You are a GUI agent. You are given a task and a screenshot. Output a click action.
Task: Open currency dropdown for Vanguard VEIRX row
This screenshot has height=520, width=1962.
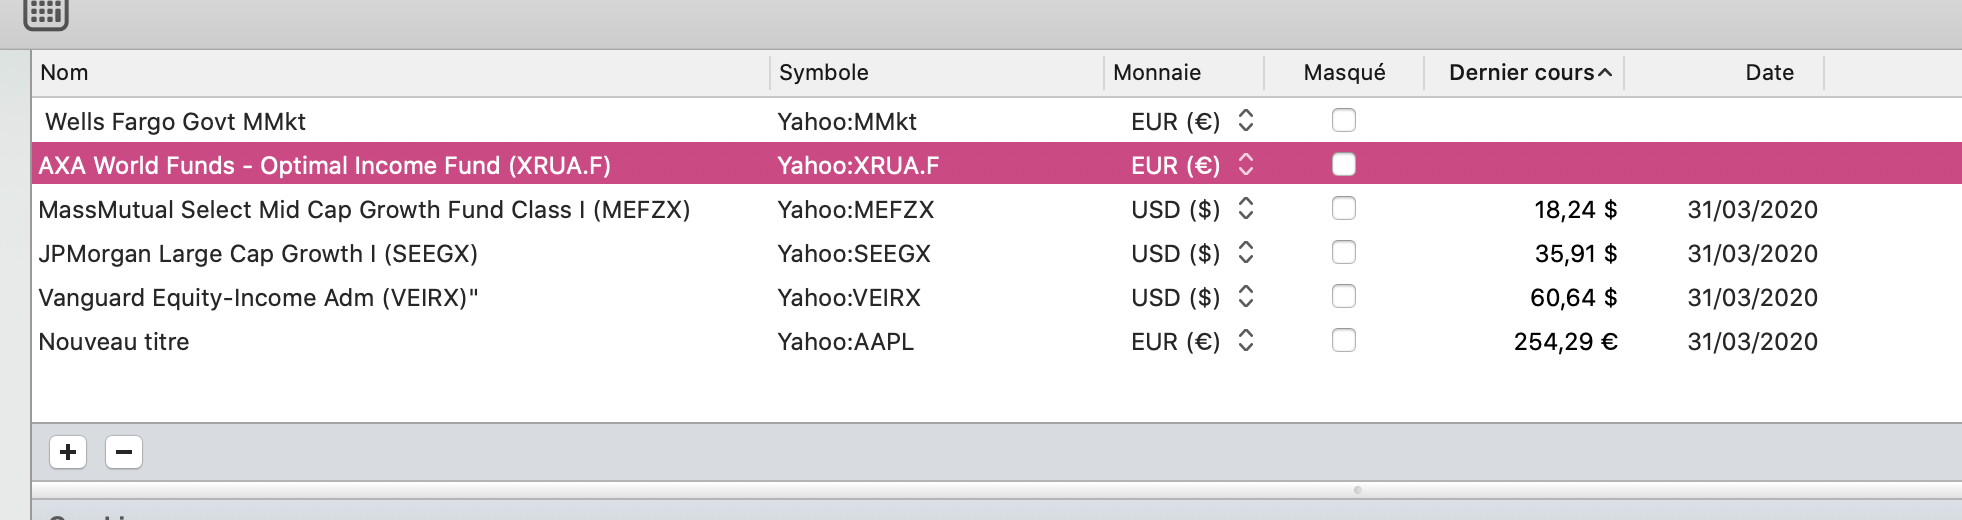(1246, 296)
